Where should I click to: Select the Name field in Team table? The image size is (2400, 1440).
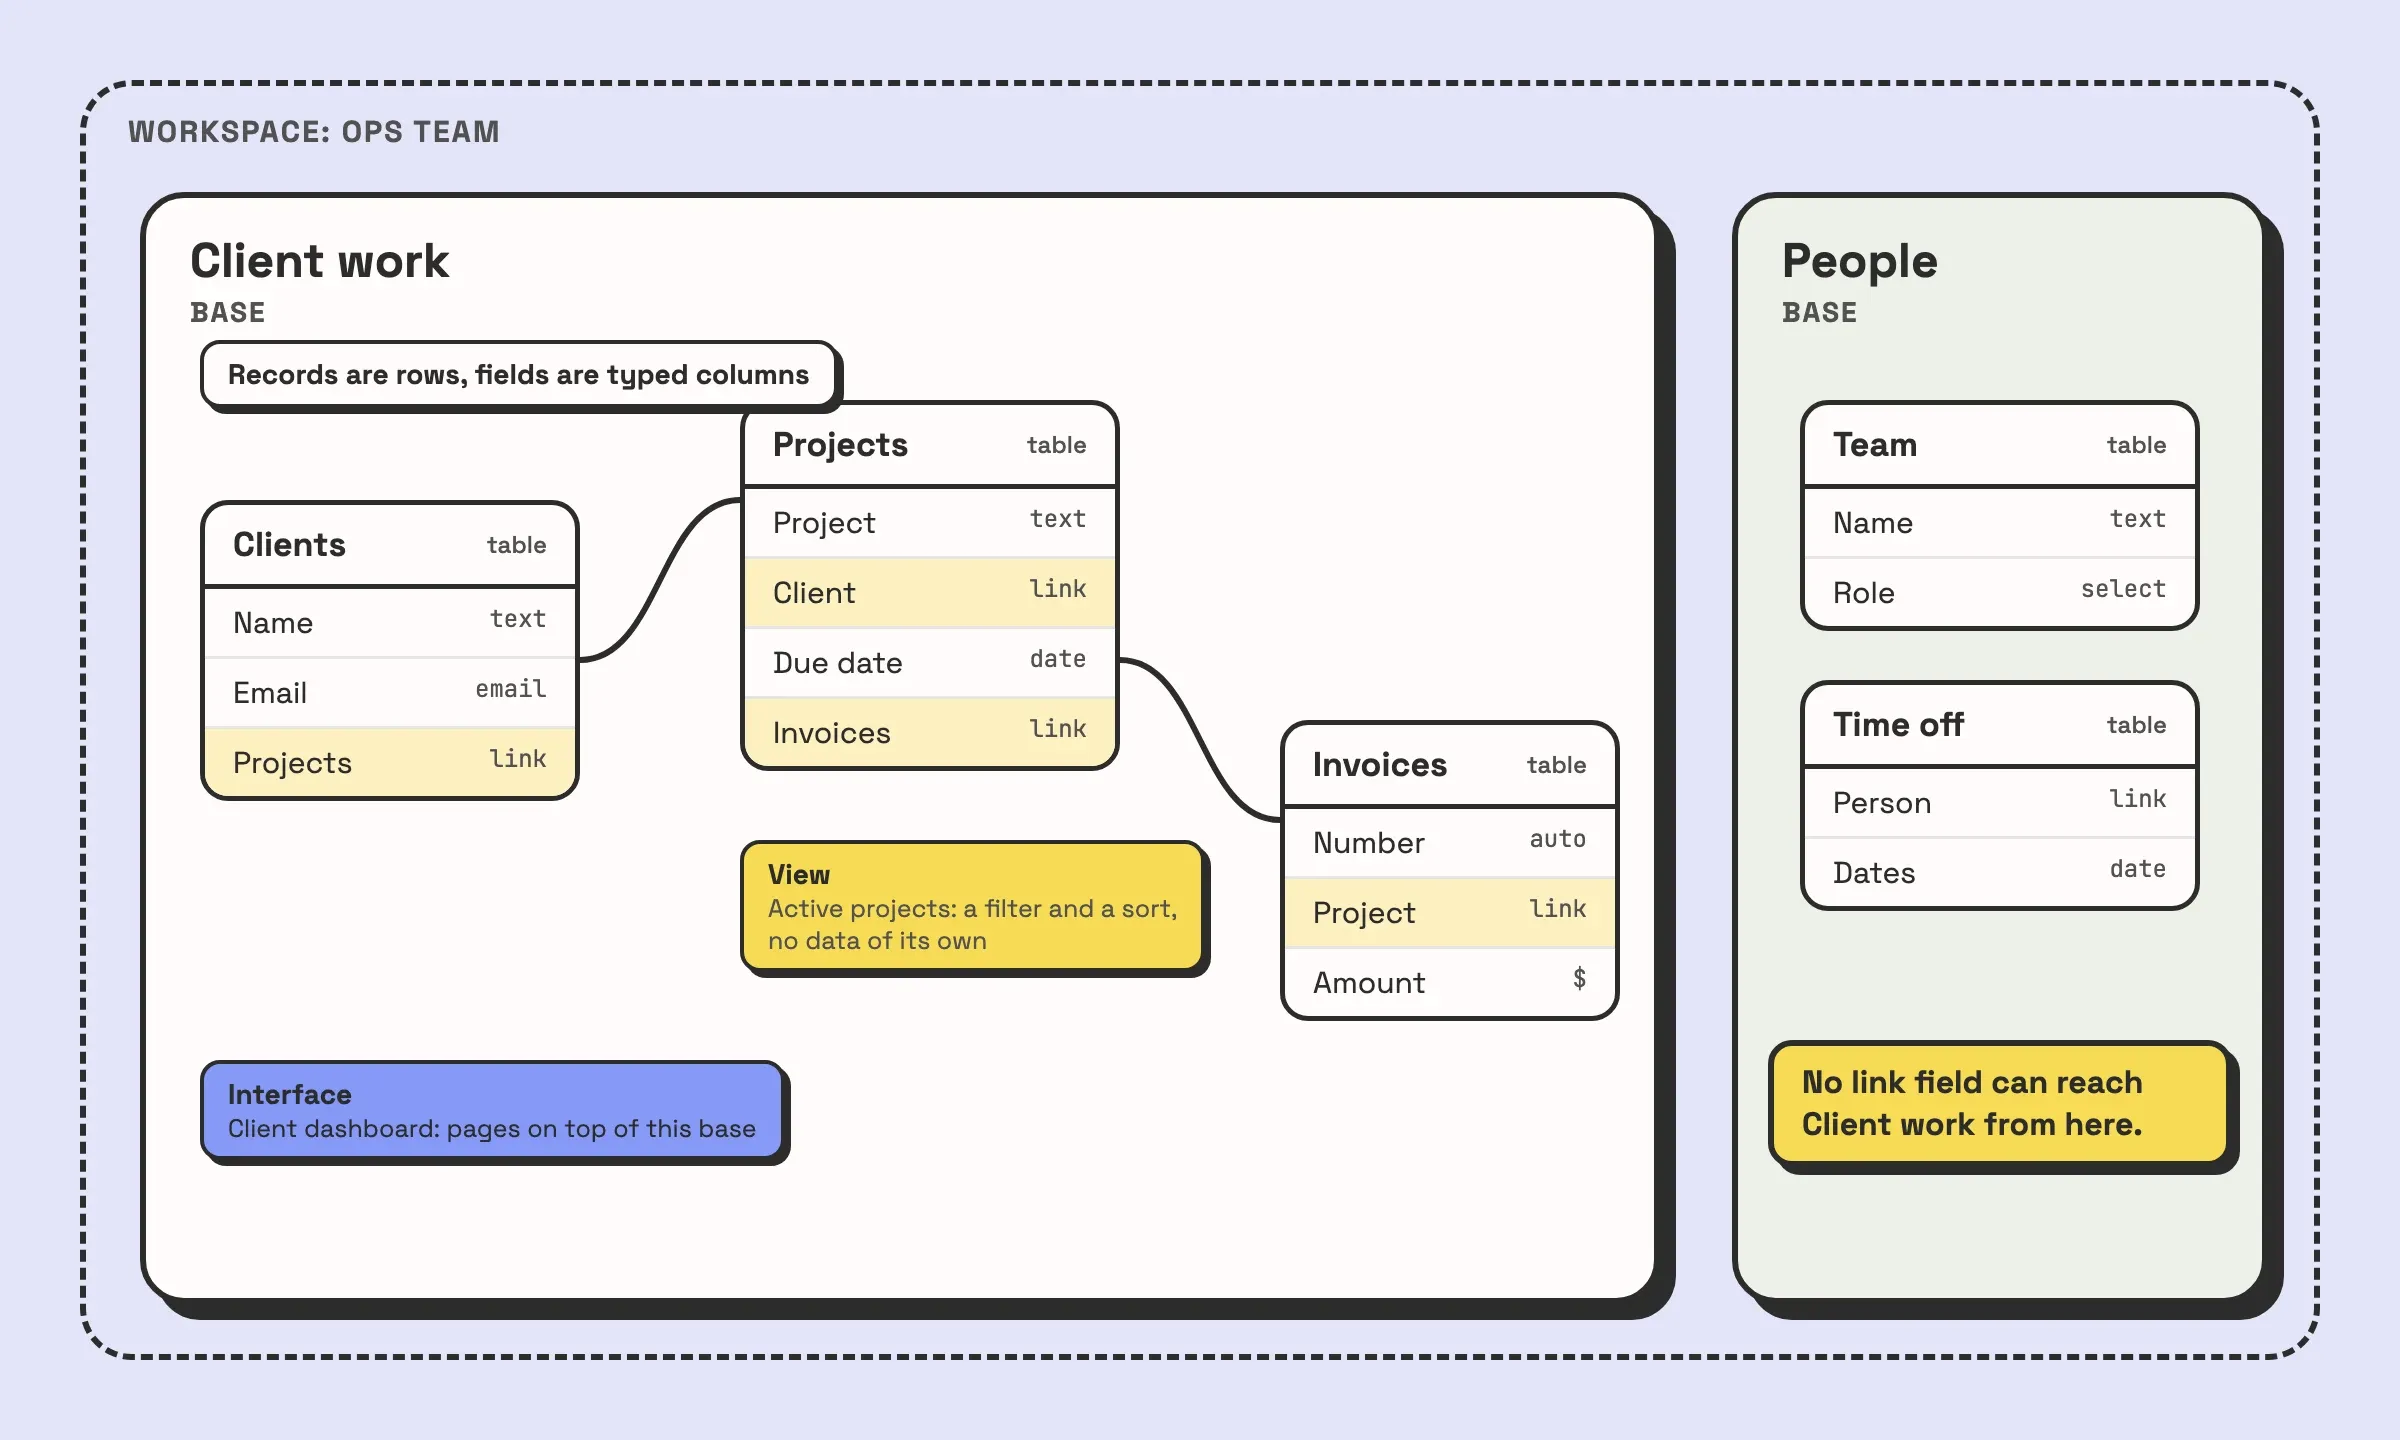[x=2000, y=522]
